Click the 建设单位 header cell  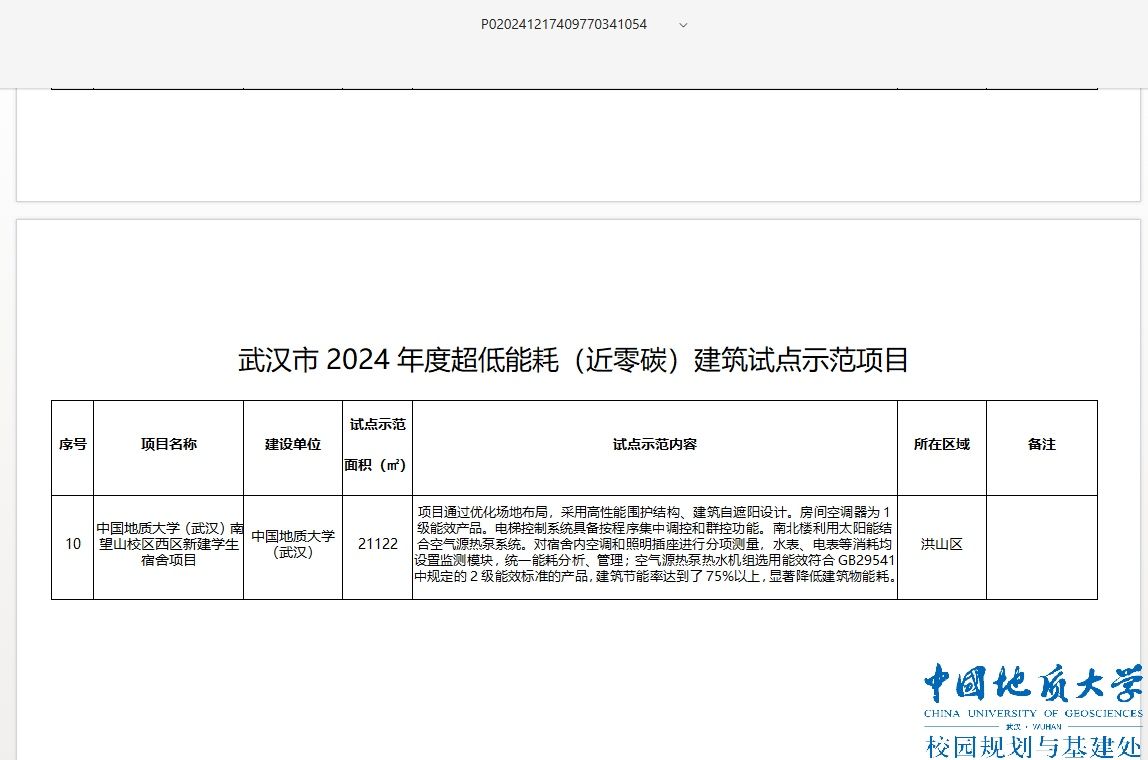292,447
